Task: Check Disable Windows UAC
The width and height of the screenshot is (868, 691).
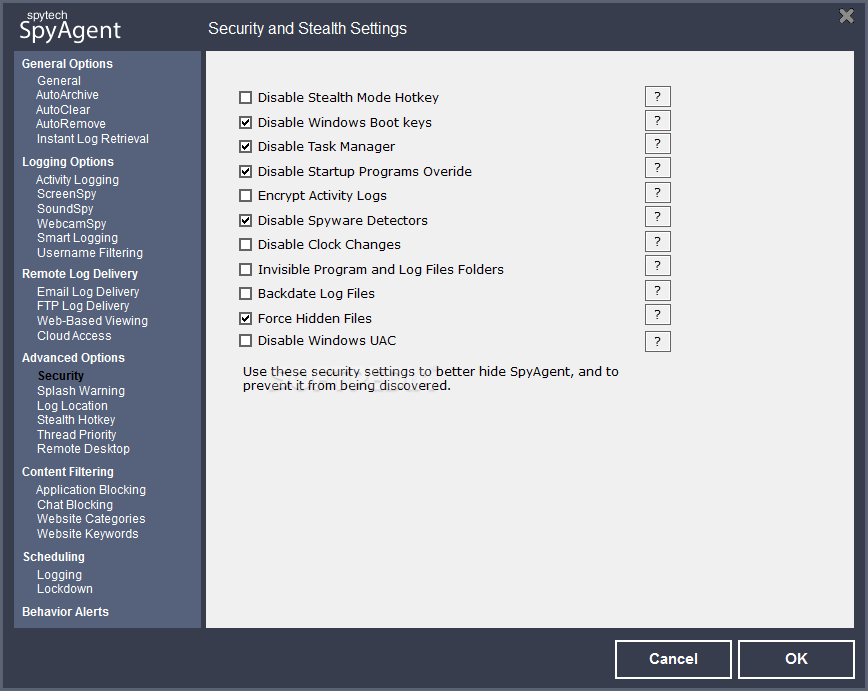Action: click(245, 341)
